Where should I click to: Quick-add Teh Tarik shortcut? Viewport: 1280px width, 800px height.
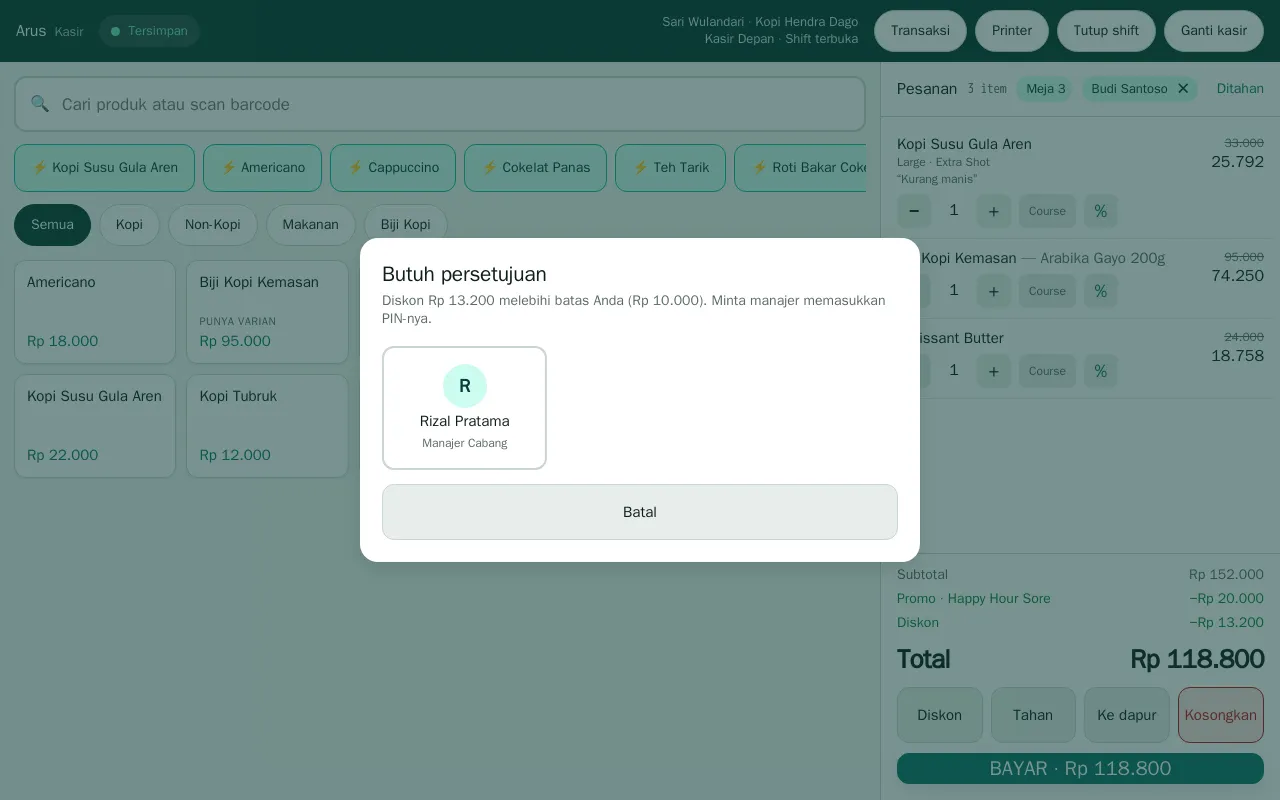coord(670,168)
